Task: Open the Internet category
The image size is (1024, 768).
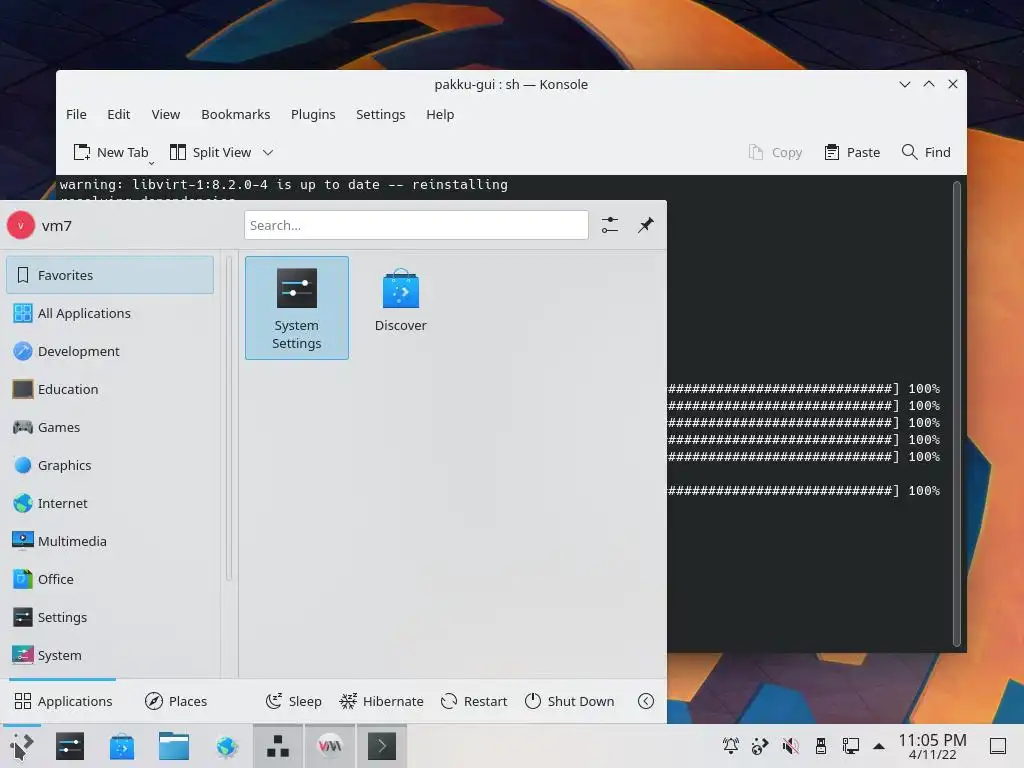Action: click(x=110, y=503)
